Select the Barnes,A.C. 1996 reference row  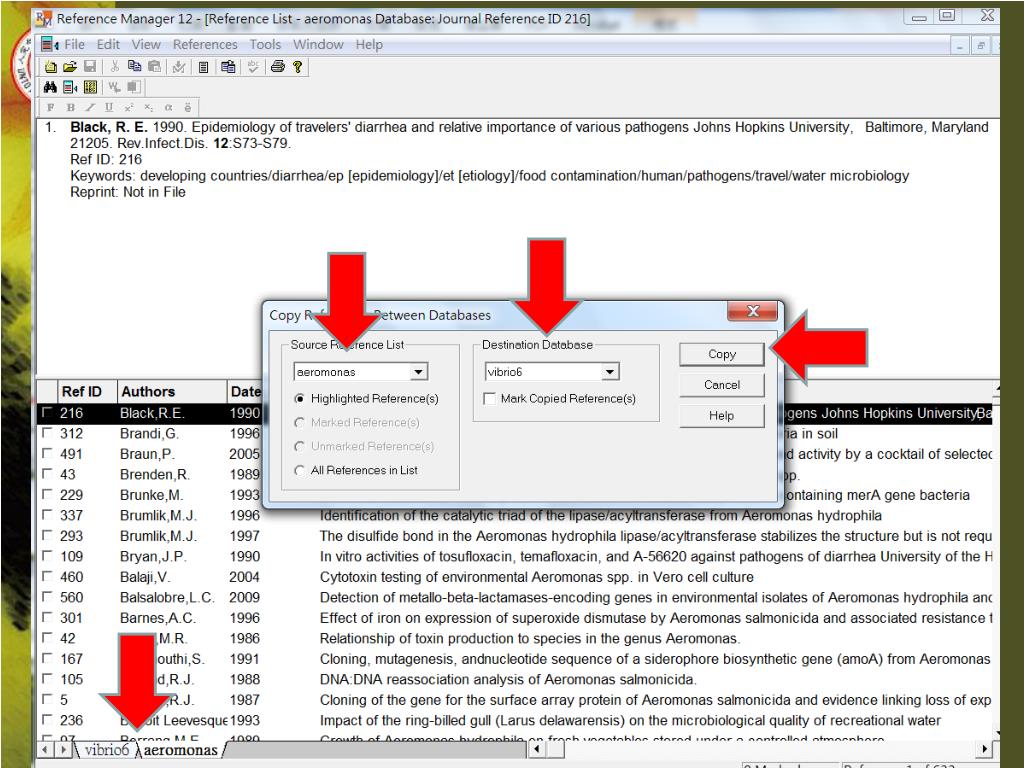click(515, 618)
